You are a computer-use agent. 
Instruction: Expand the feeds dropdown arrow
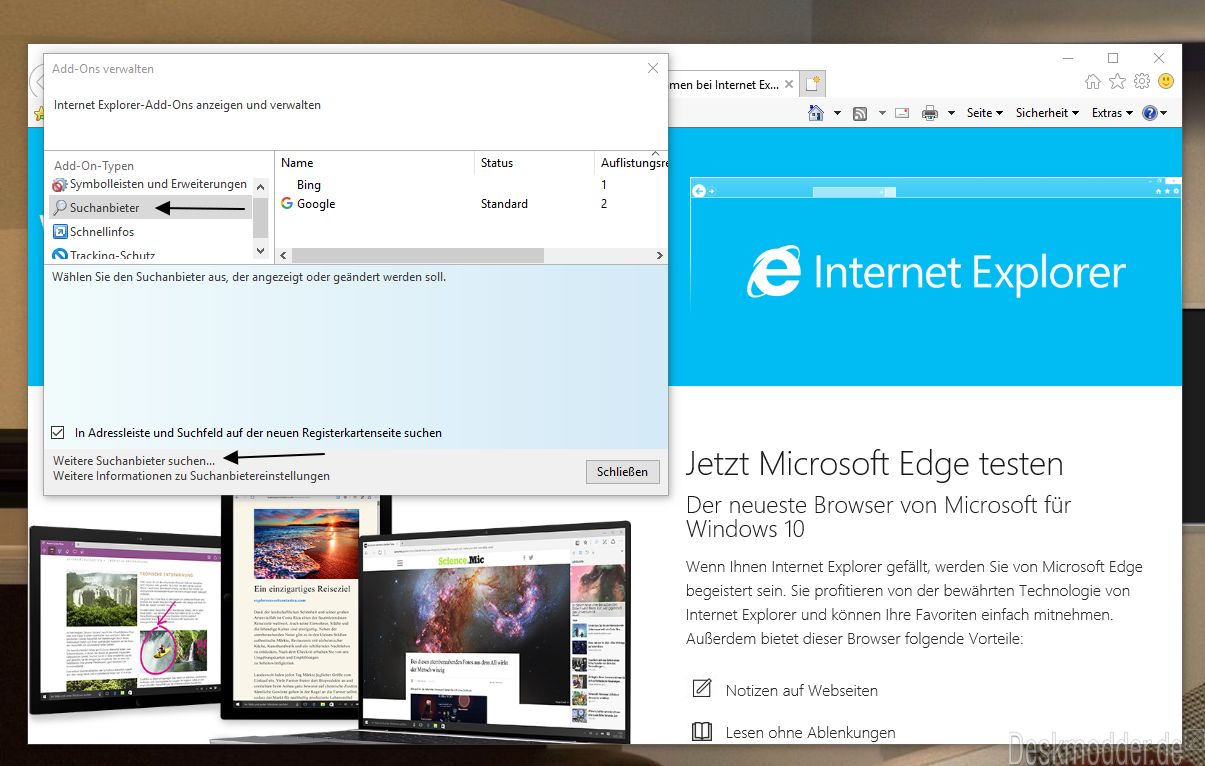click(882, 113)
